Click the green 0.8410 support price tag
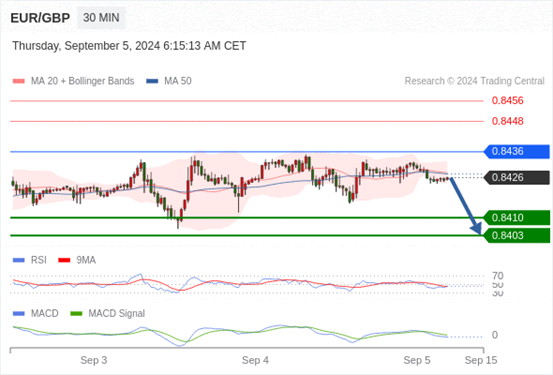The image size is (553, 375). pyautogui.click(x=517, y=218)
